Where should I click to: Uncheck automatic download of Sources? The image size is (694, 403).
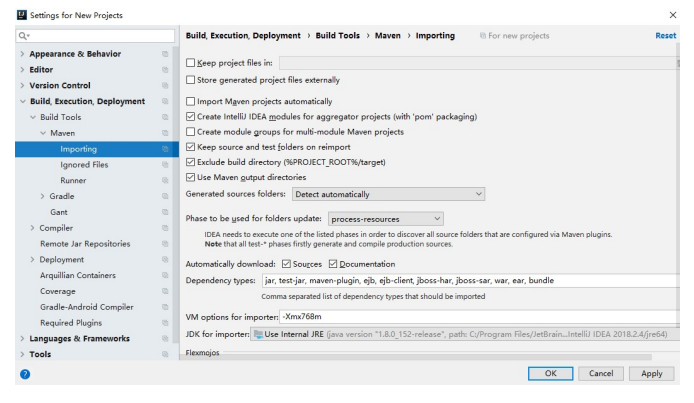pyautogui.click(x=286, y=264)
